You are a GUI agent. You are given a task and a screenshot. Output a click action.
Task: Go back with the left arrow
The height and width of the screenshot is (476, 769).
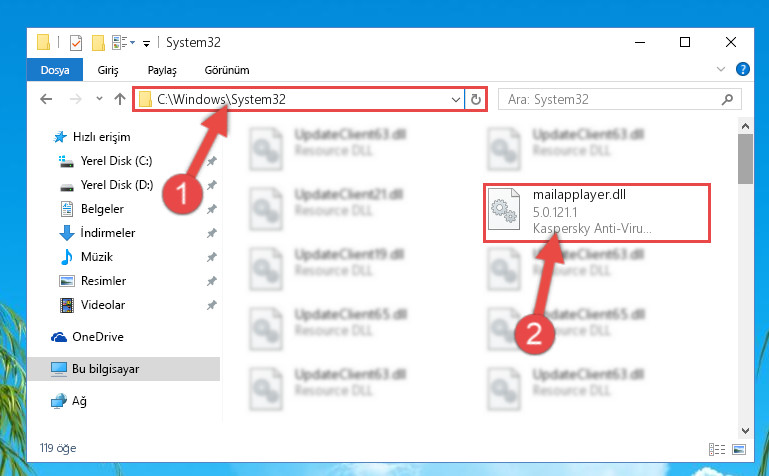[x=46, y=99]
